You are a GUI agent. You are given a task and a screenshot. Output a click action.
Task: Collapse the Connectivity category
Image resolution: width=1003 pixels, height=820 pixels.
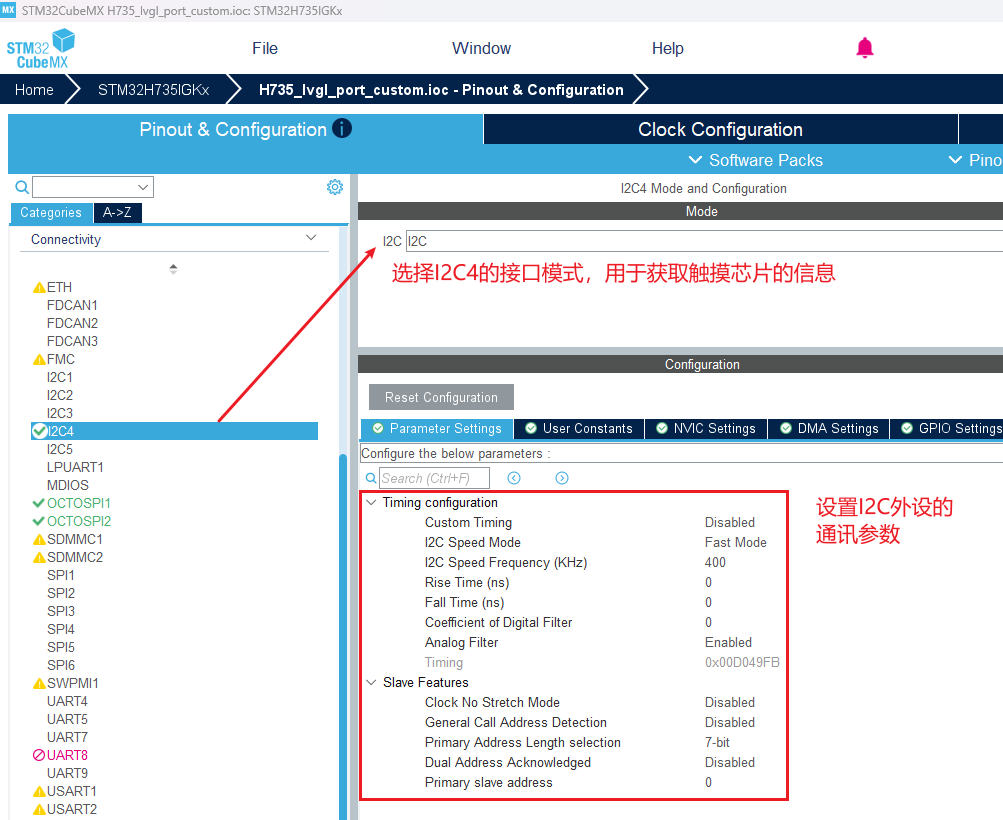tap(311, 238)
